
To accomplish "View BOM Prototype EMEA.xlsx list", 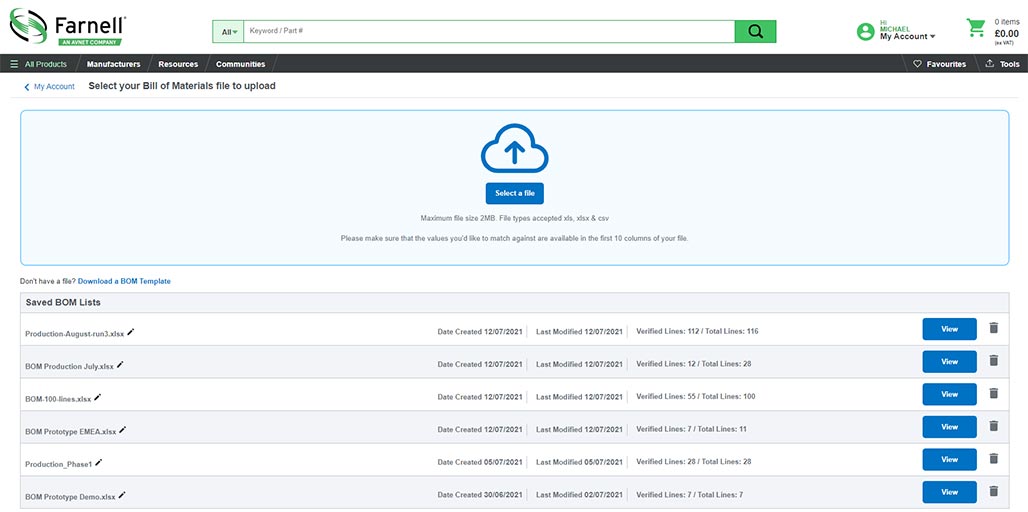I will [x=949, y=427].
